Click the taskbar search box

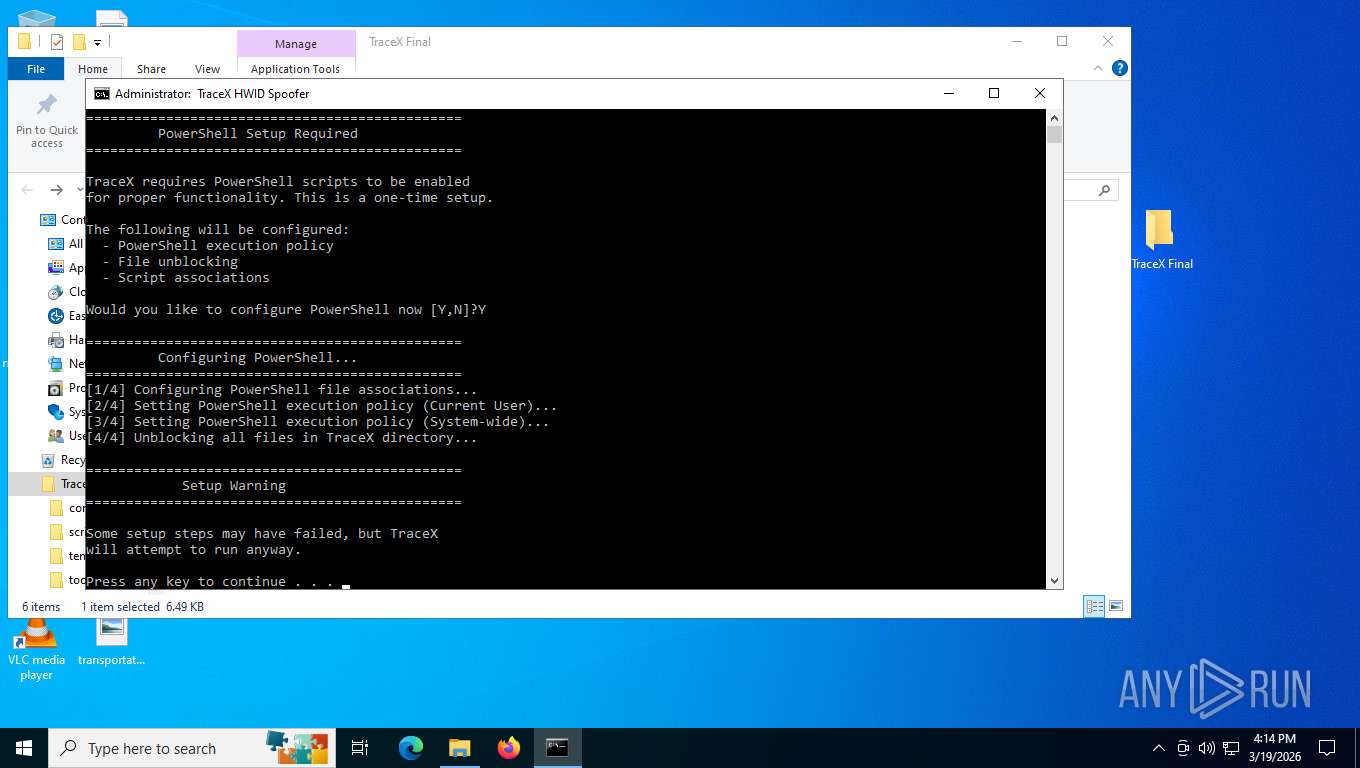190,748
